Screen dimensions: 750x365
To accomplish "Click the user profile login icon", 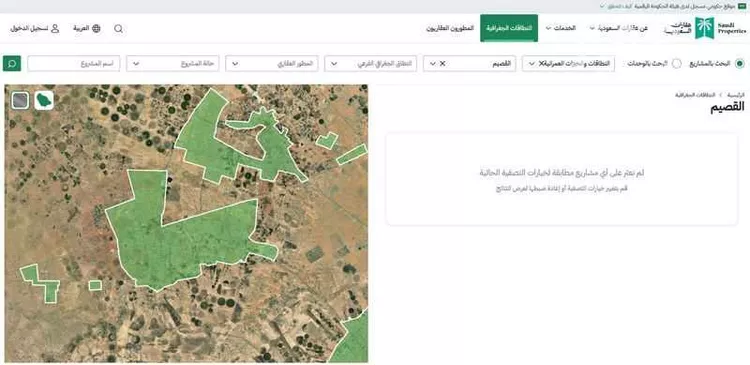I will point(55,29).
